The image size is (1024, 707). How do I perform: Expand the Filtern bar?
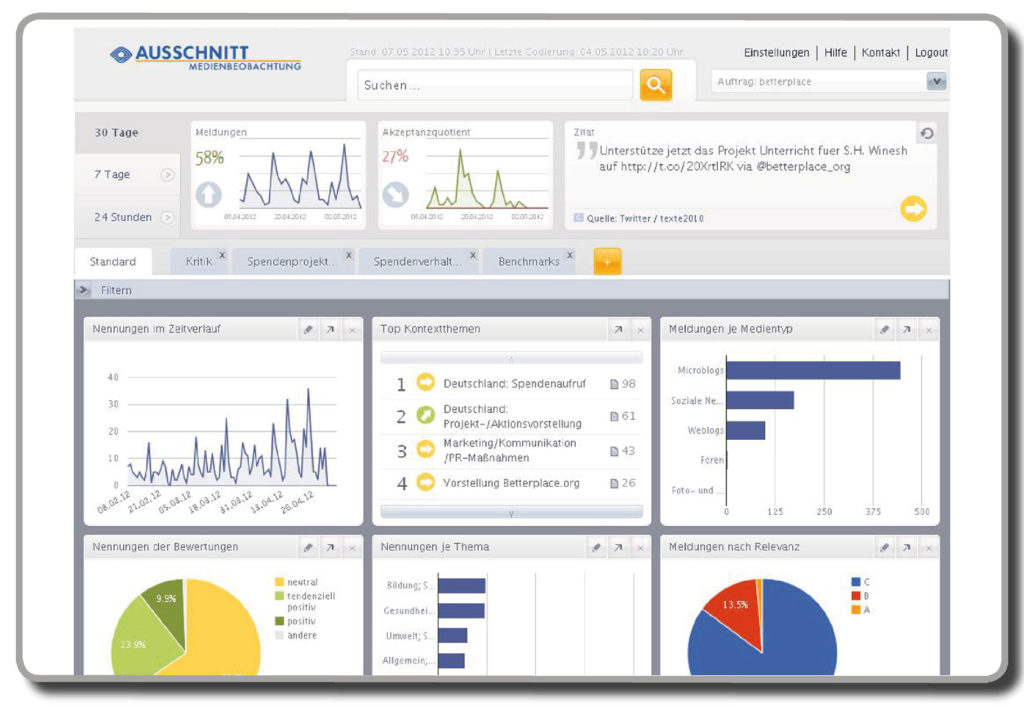tap(84, 290)
